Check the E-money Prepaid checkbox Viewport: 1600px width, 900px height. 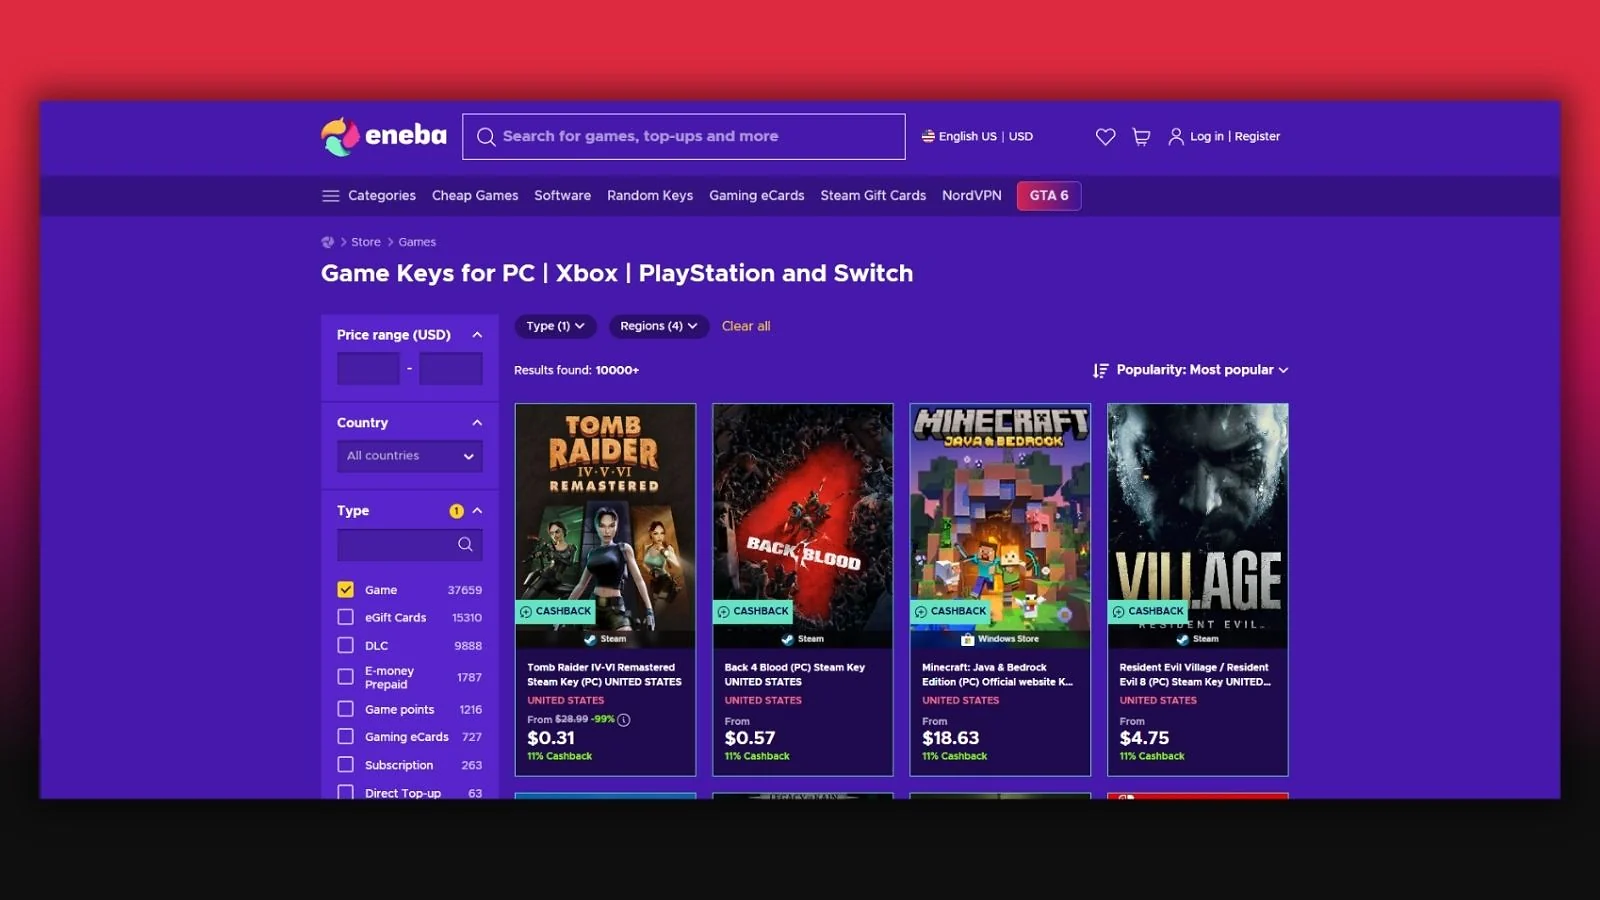tap(346, 677)
